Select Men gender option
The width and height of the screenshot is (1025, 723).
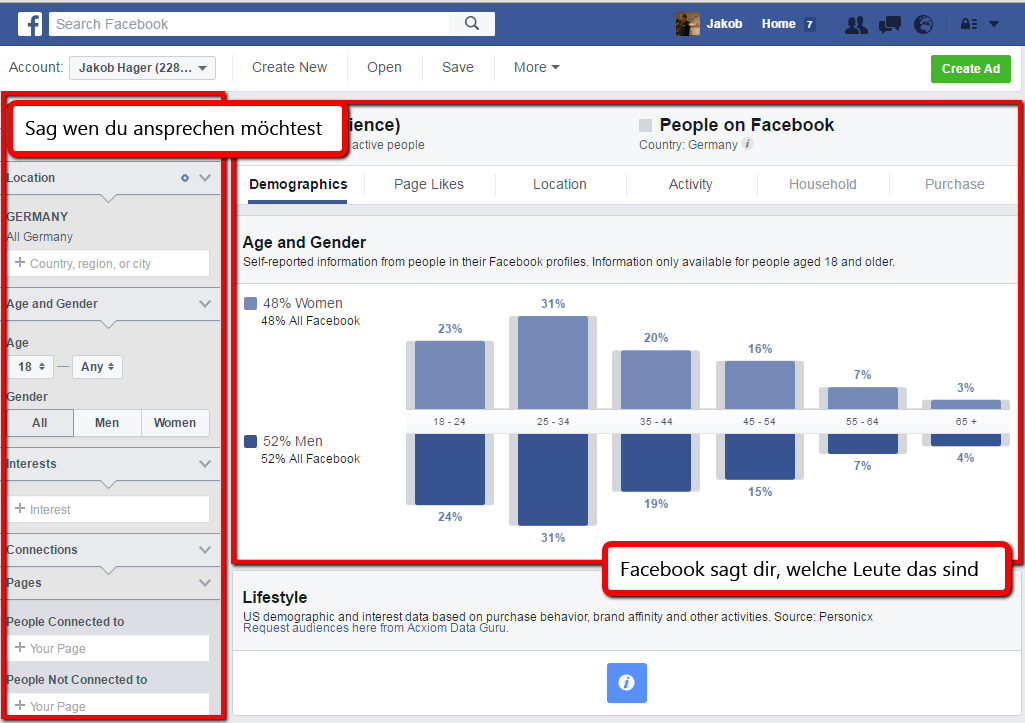(107, 423)
